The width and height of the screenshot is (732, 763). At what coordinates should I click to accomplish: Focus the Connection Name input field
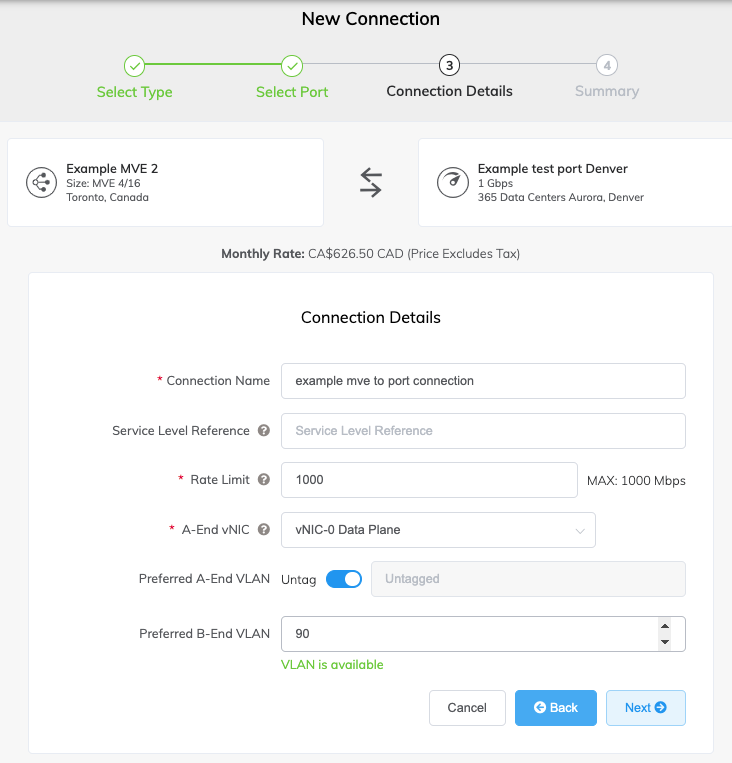tap(483, 381)
